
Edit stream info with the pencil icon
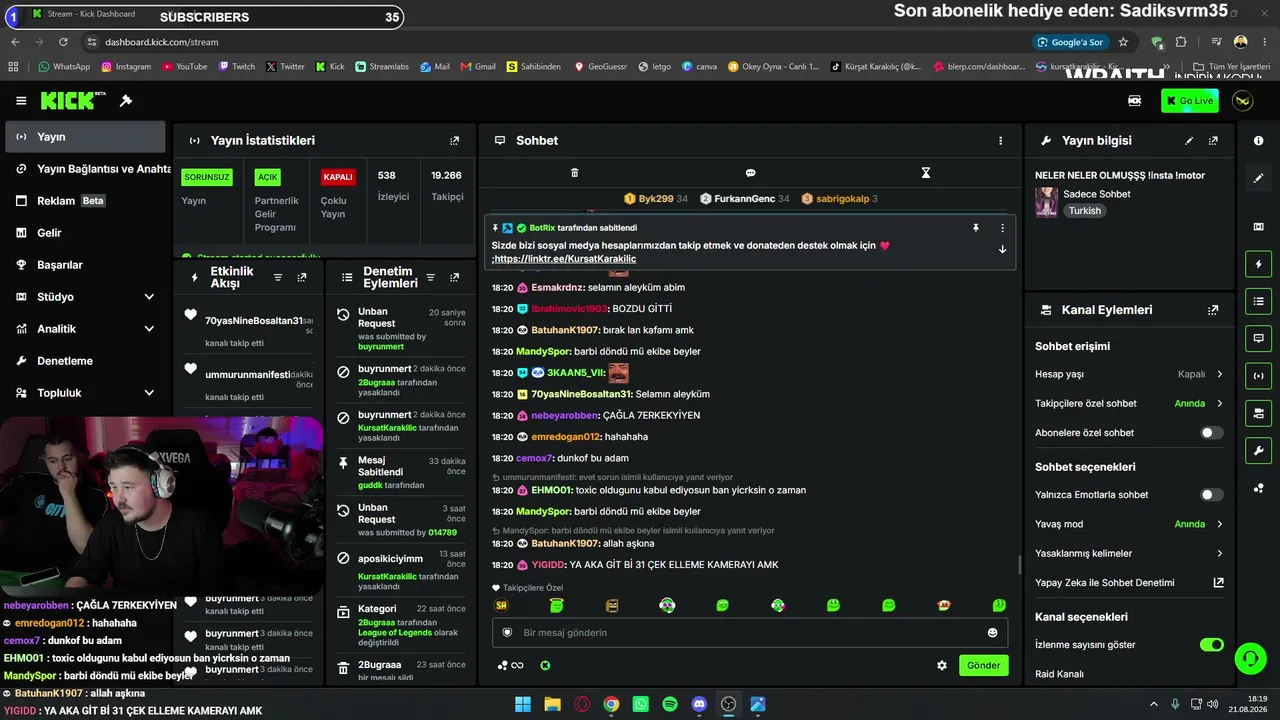(x=1189, y=141)
